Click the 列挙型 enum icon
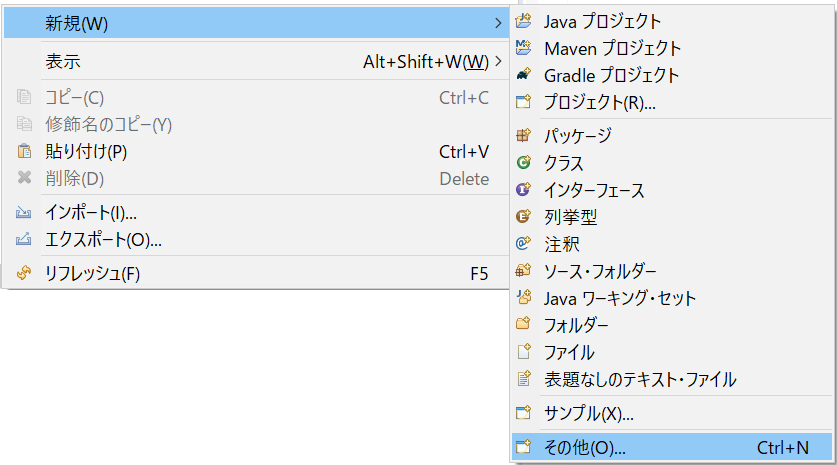The width and height of the screenshot is (837, 465). pyautogui.click(x=524, y=216)
